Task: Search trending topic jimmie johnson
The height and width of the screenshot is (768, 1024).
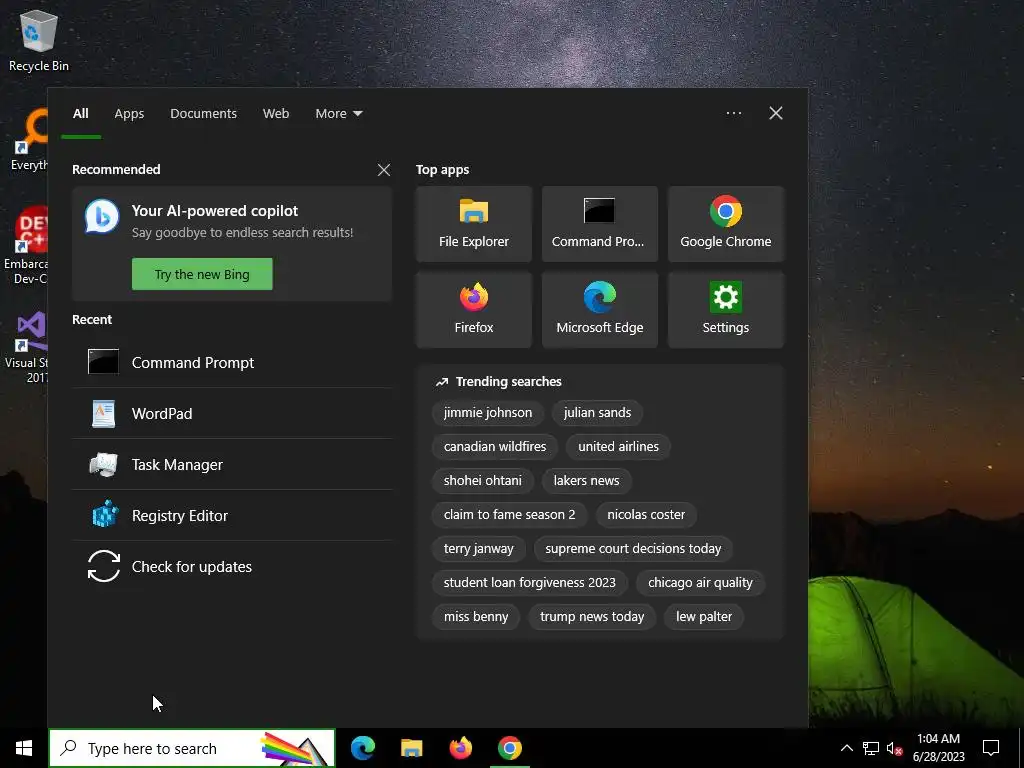Action: [x=488, y=413]
